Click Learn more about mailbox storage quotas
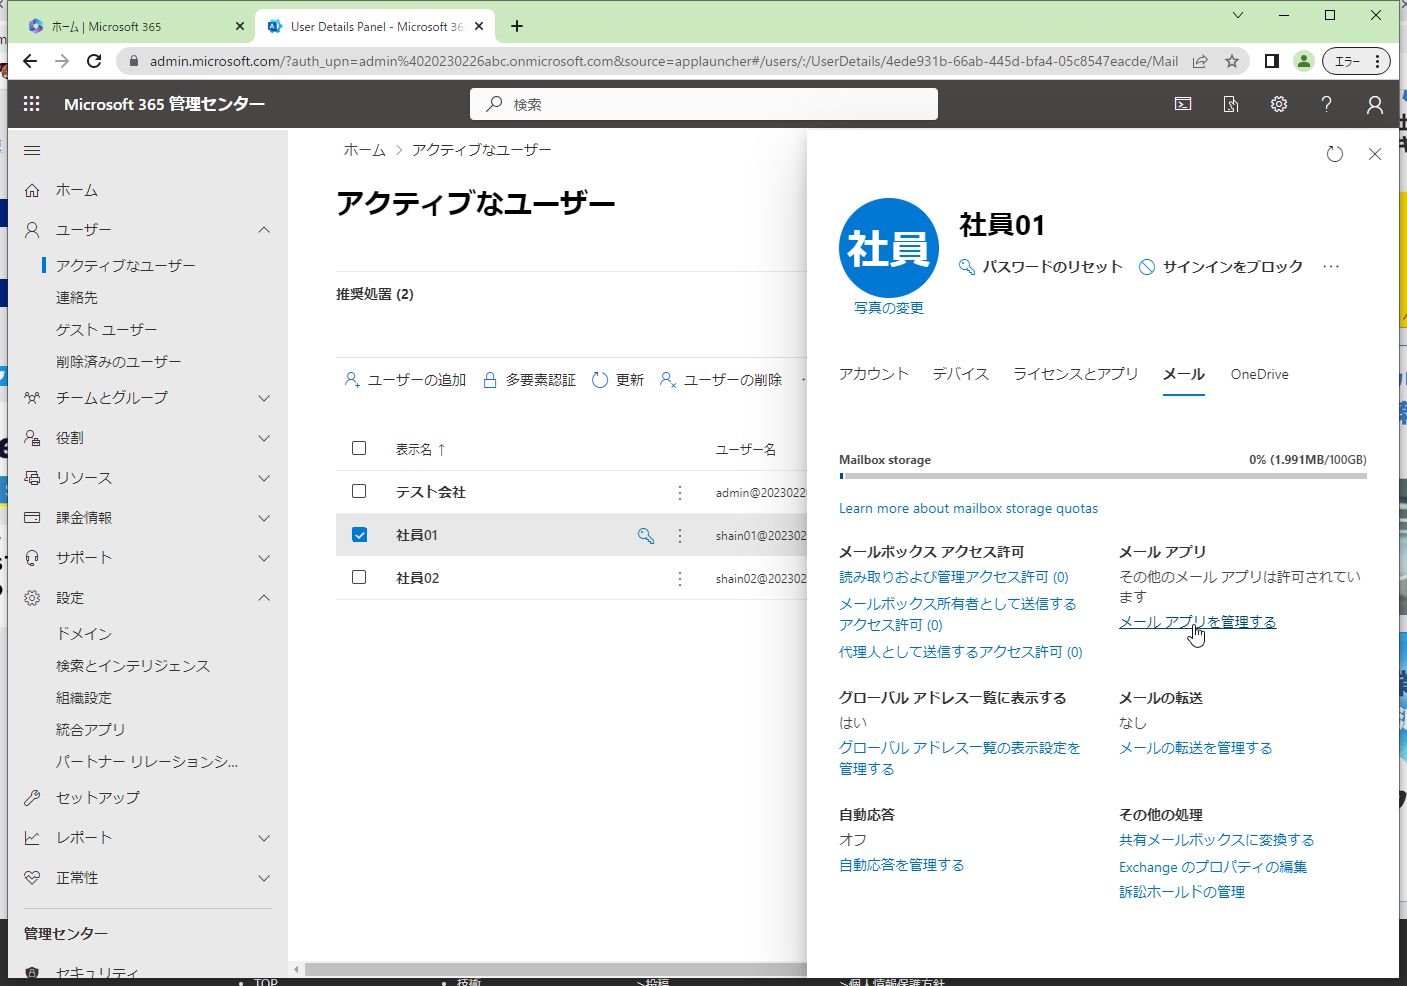The height and width of the screenshot is (986, 1407). pos(968,508)
